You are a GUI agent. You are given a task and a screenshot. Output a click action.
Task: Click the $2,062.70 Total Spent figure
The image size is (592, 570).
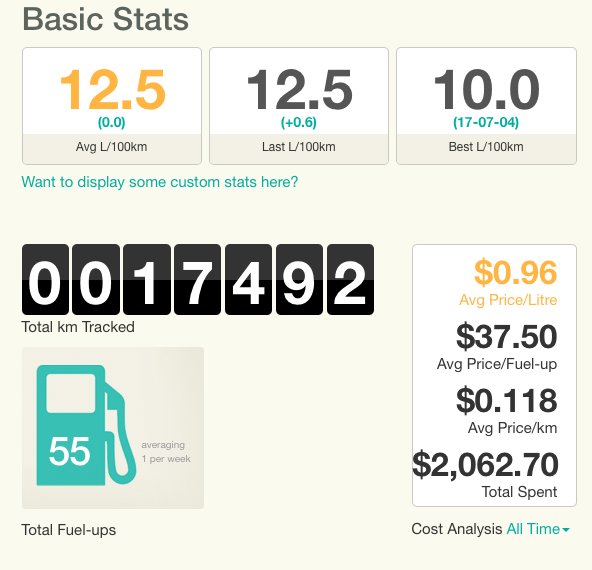pos(485,464)
